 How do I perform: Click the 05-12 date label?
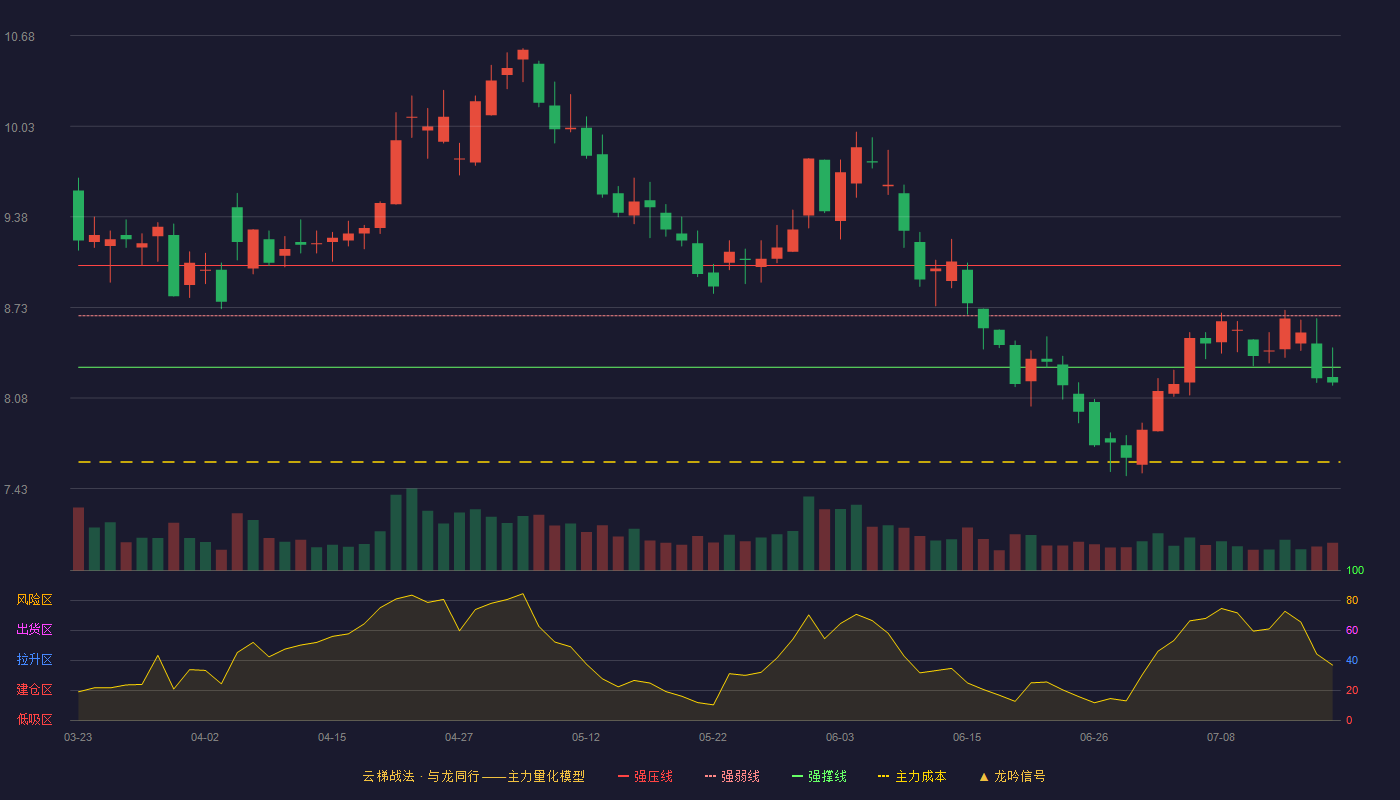pyautogui.click(x=586, y=737)
